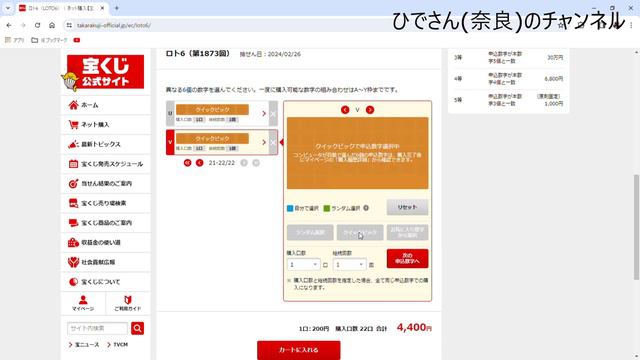The image size is (640, 360).
Task: Jump to first page of rows
Action: [187, 163]
